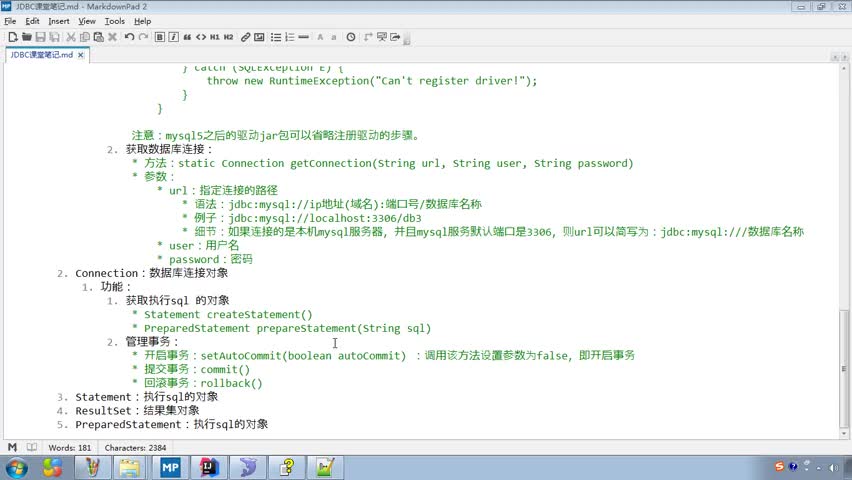Undo the last edit
Screen dimensions: 852x480
129,37
